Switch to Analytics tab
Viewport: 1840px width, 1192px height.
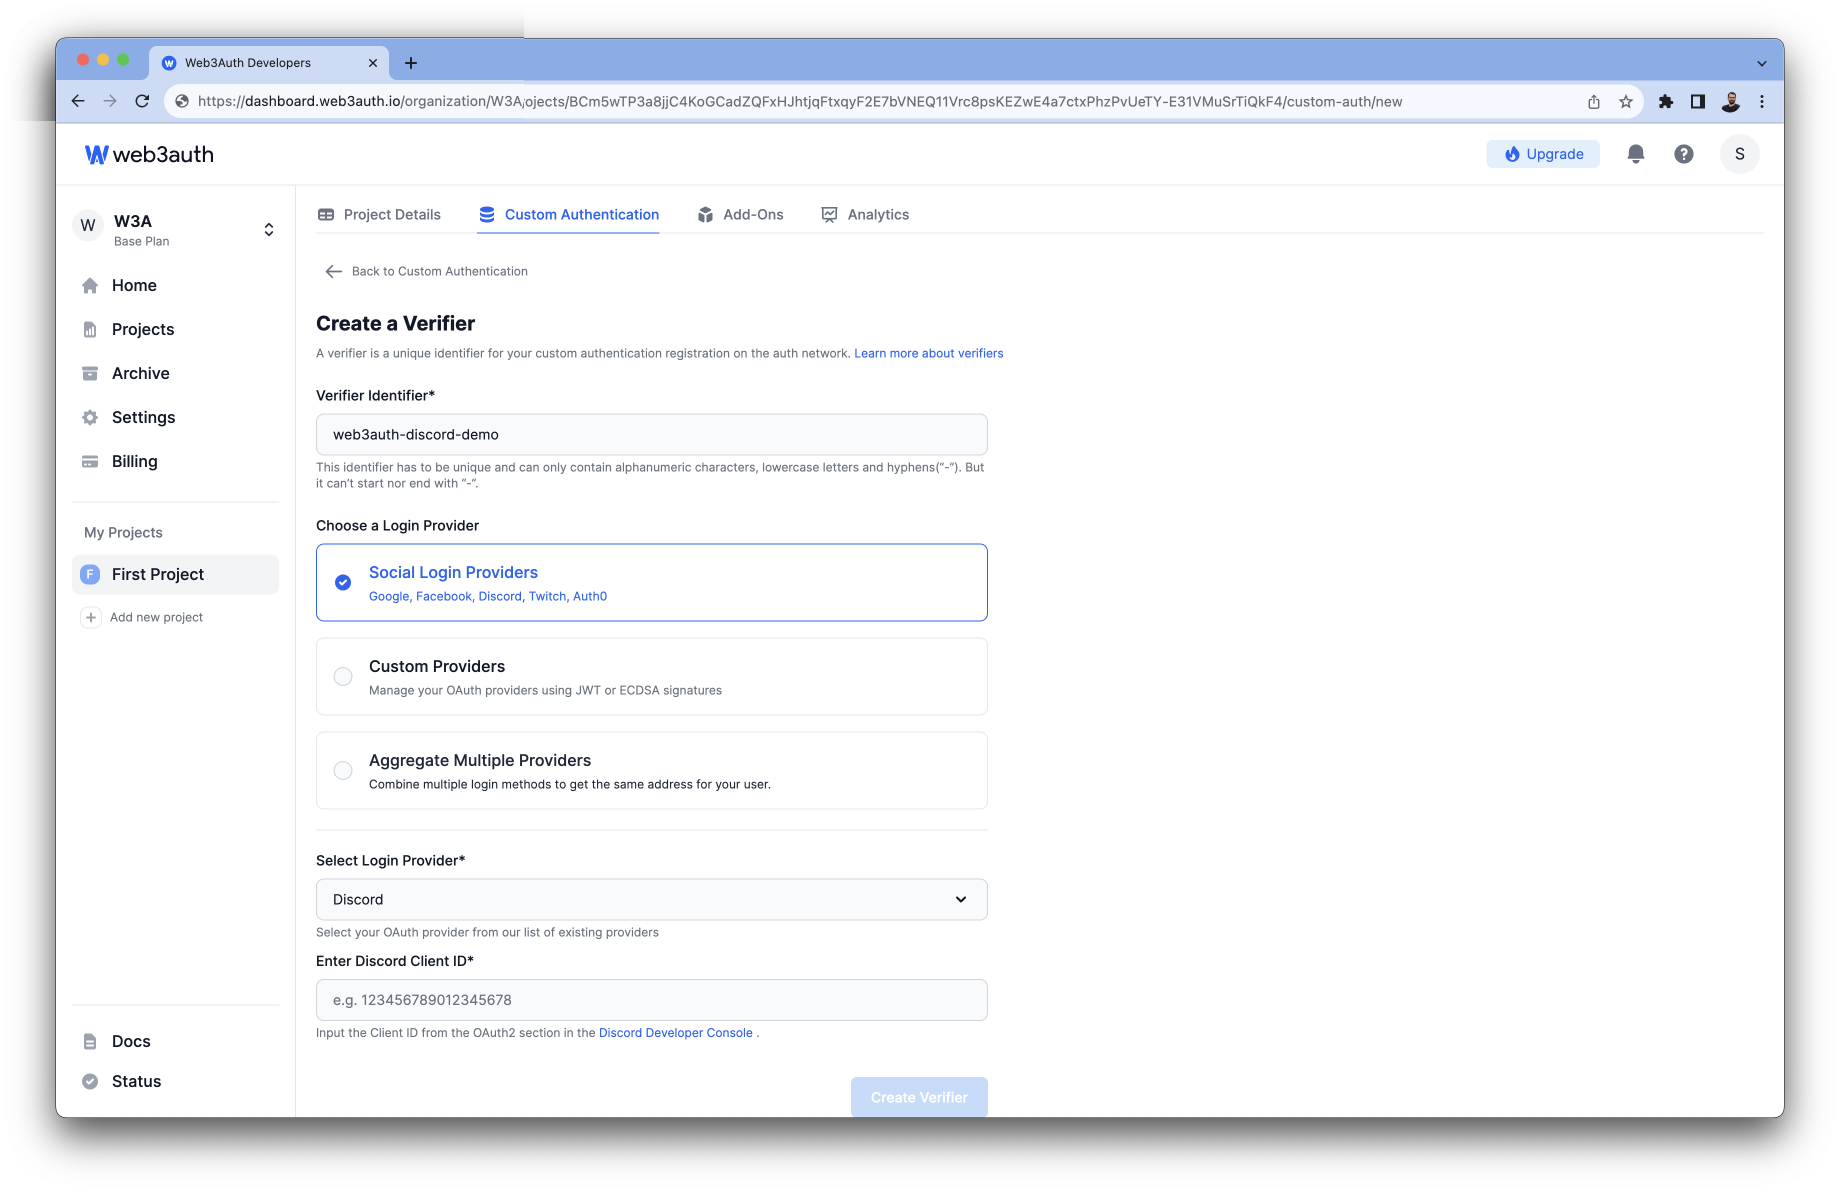coord(865,214)
